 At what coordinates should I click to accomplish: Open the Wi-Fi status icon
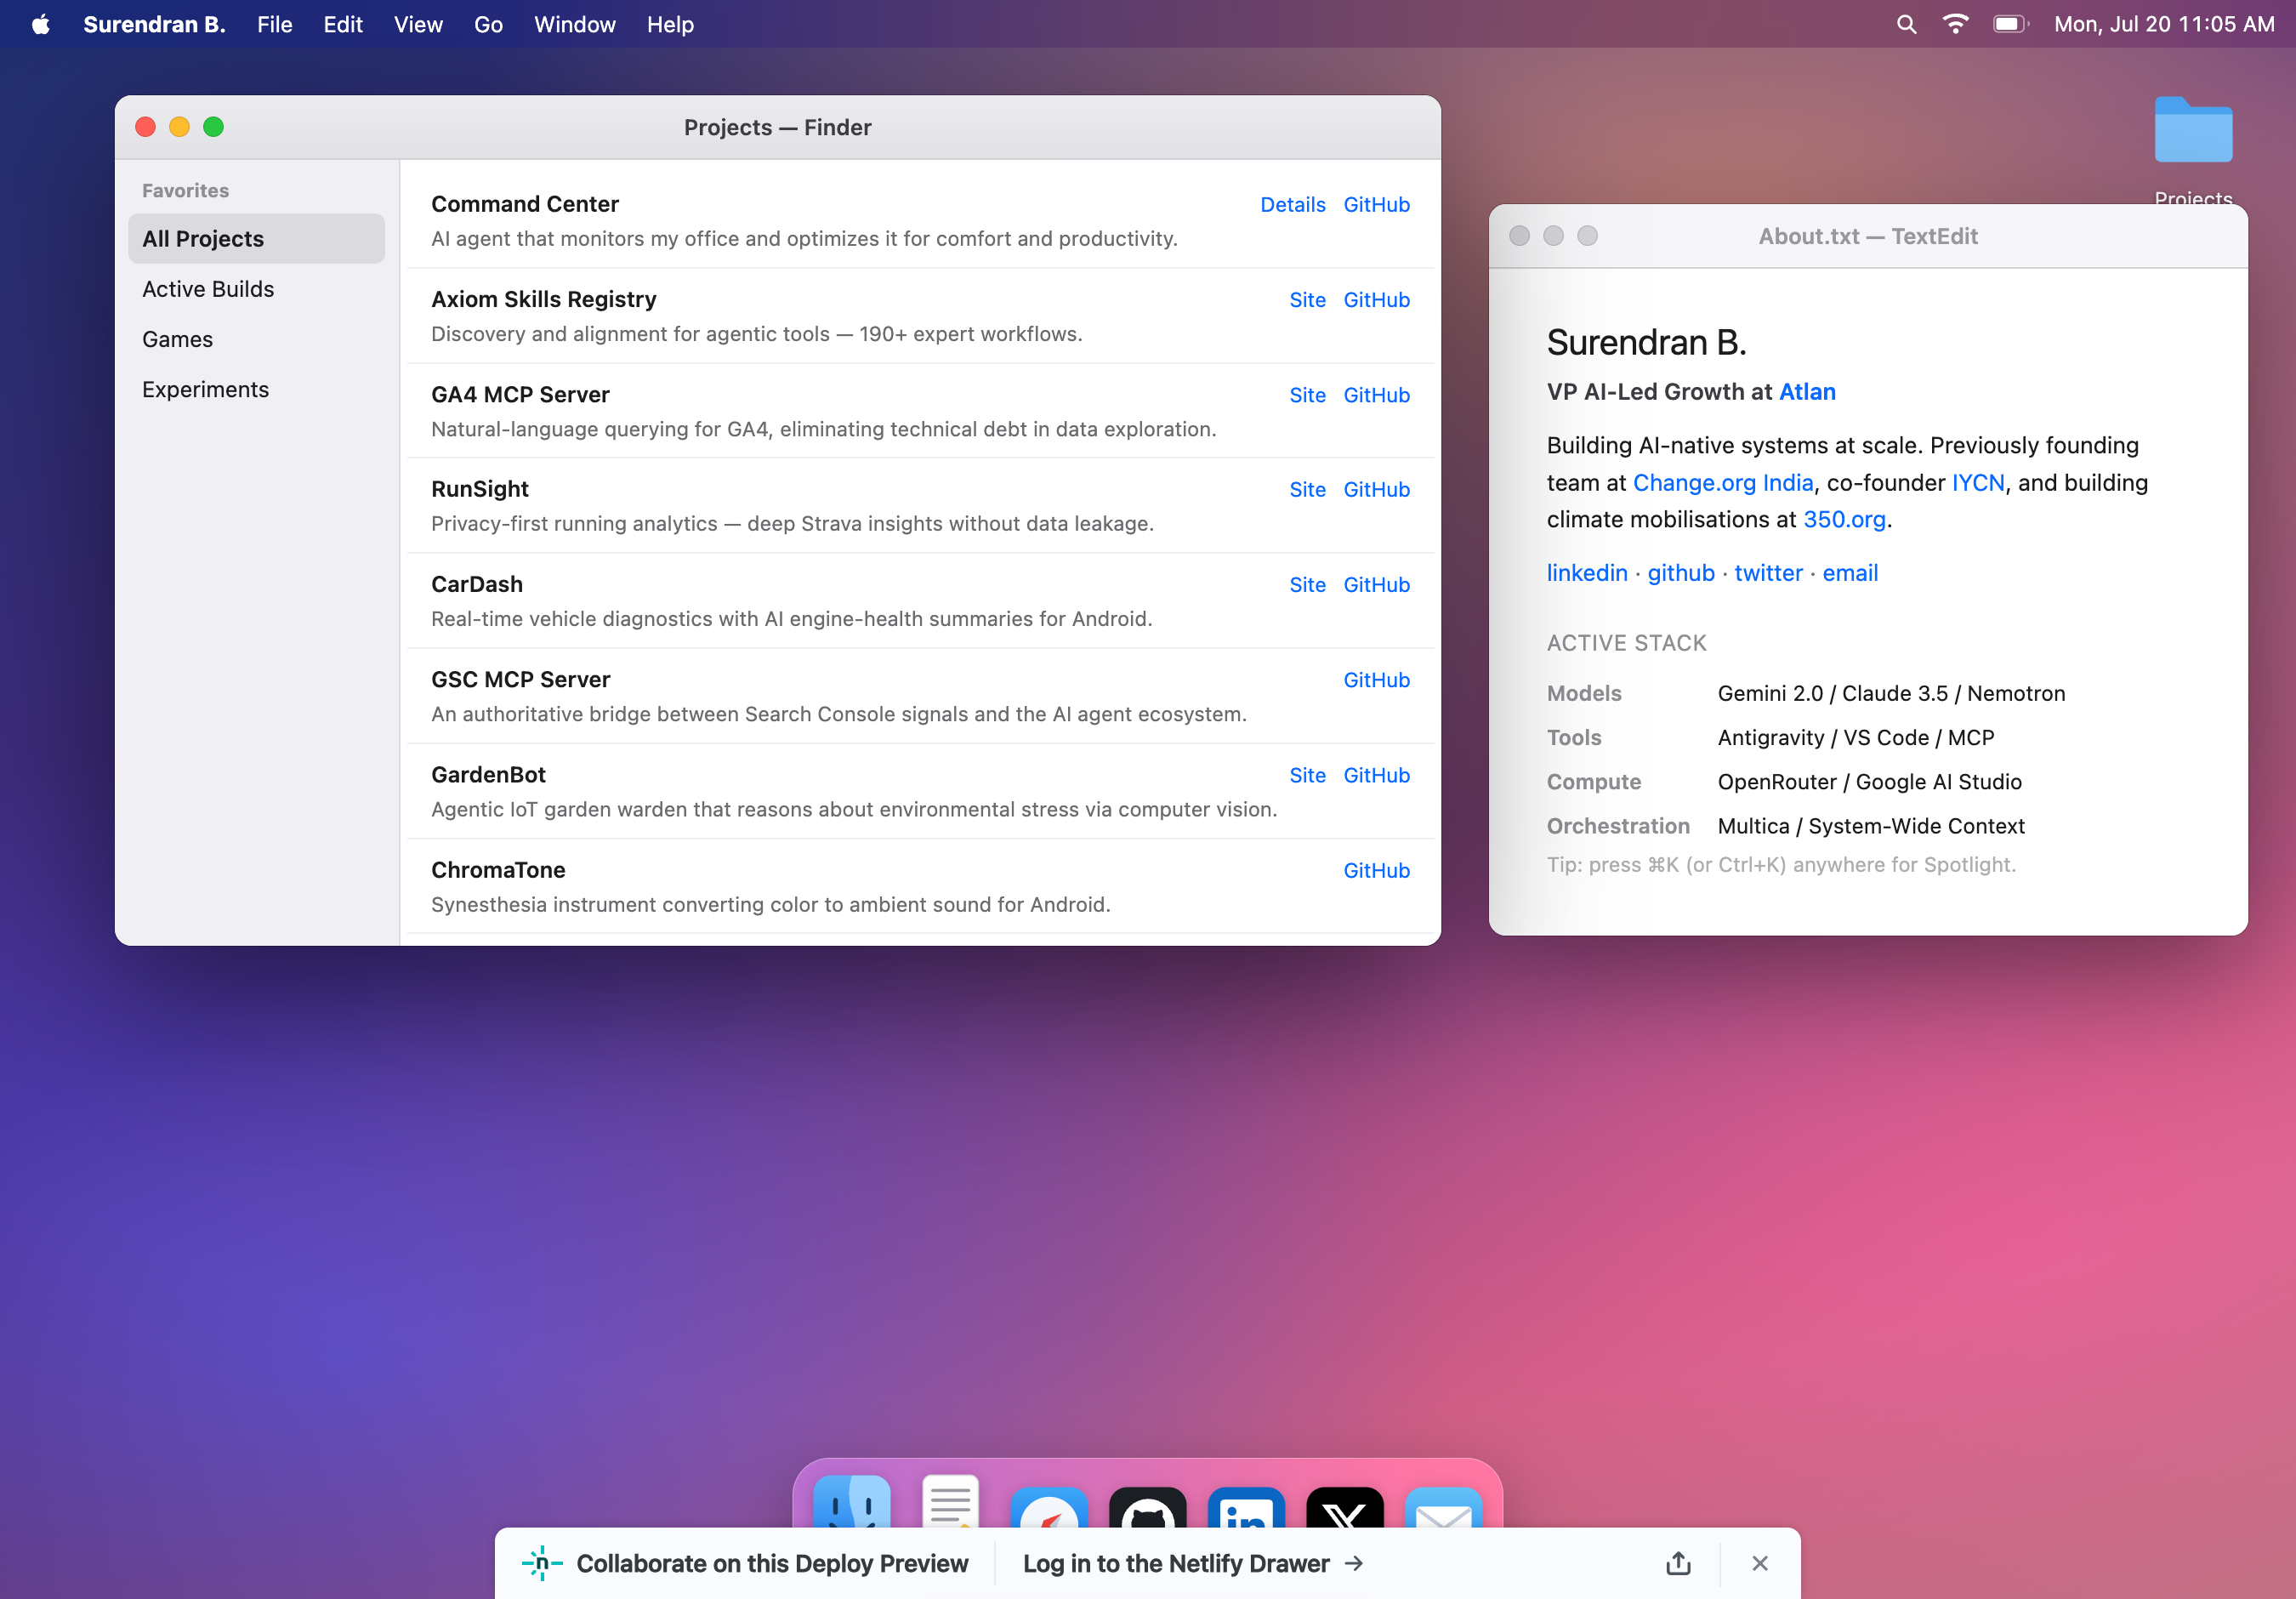1955,24
